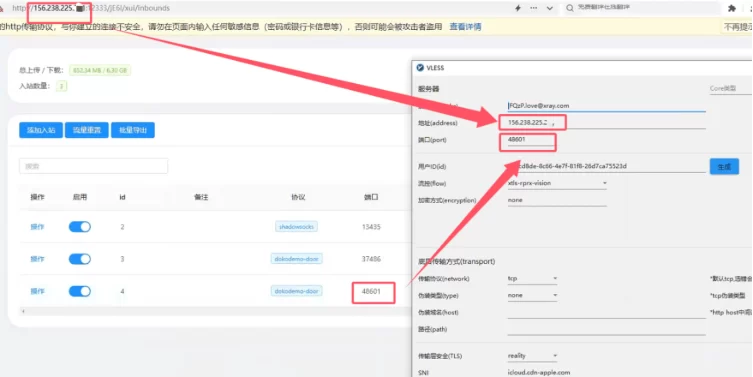The width and height of the screenshot is (753, 377).
Task: Click the shadowsocks protocol tag
Action: click(296, 227)
